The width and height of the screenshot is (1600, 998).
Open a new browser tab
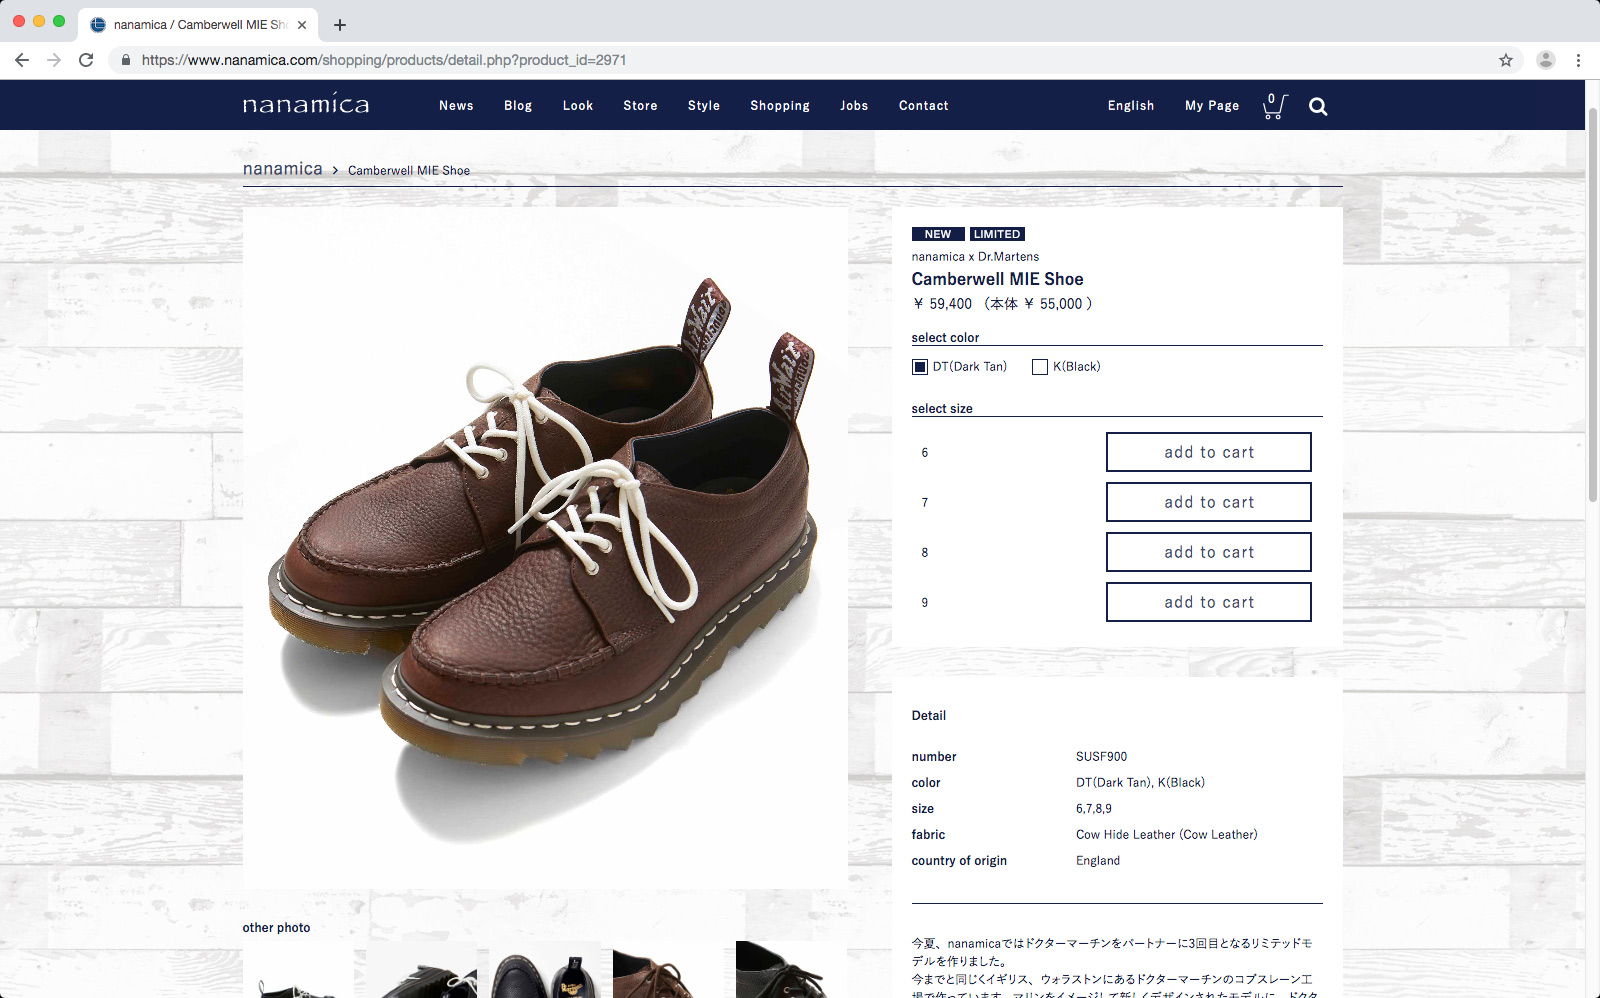point(340,25)
